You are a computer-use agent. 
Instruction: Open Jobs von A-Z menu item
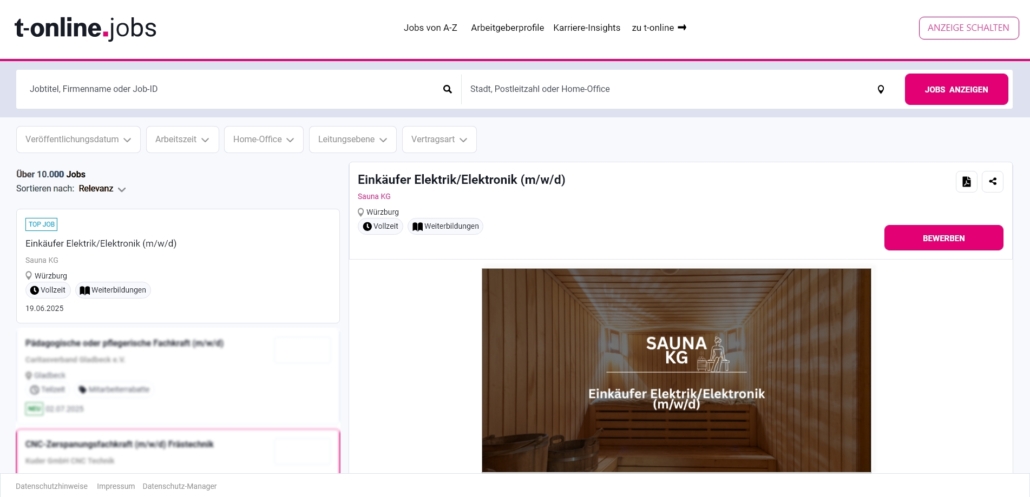pyautogui.click(x=430, y=28)
